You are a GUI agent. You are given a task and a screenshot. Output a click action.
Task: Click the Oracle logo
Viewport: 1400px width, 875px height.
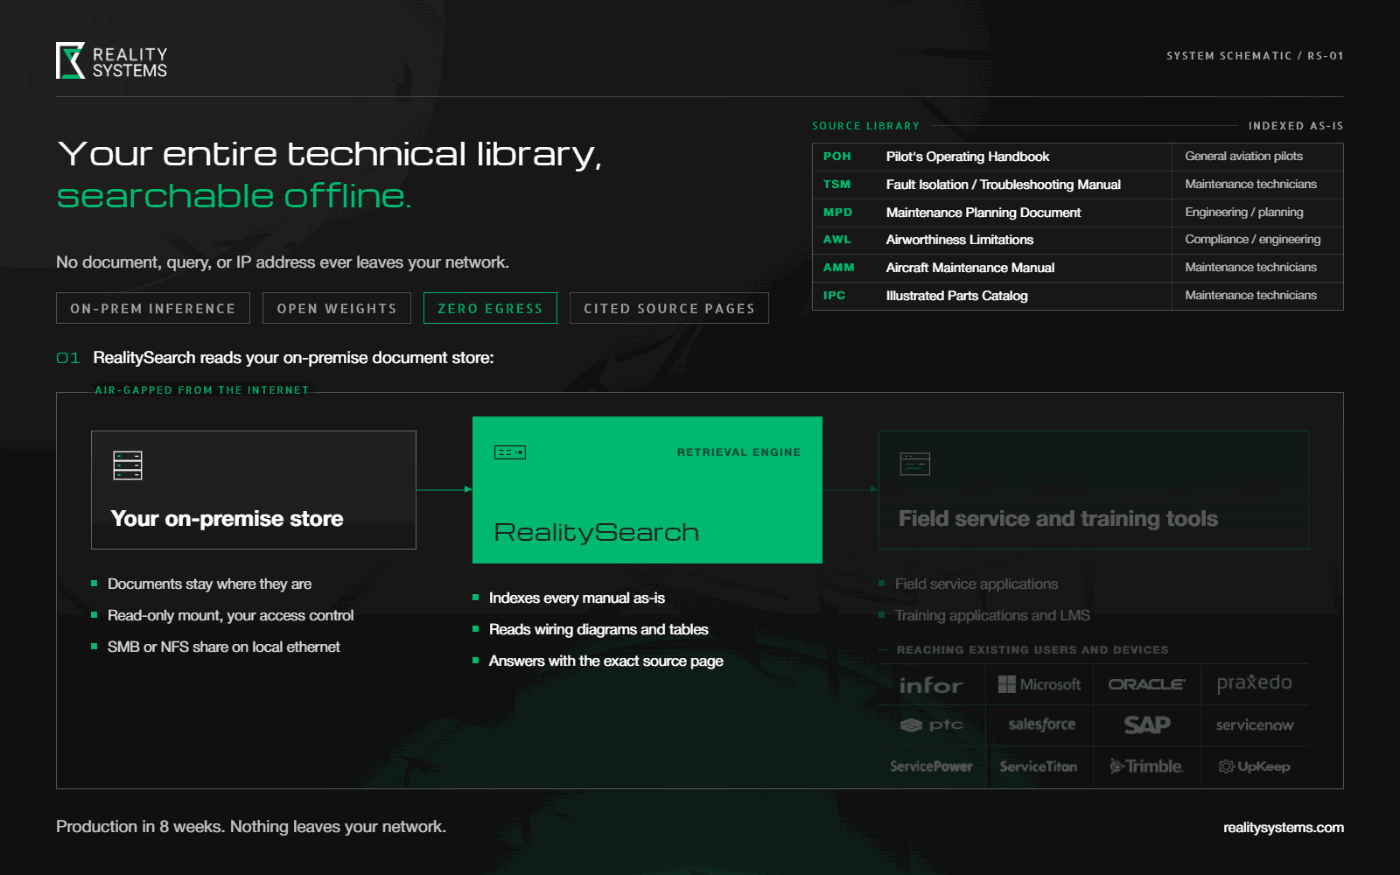(1147, 684)
